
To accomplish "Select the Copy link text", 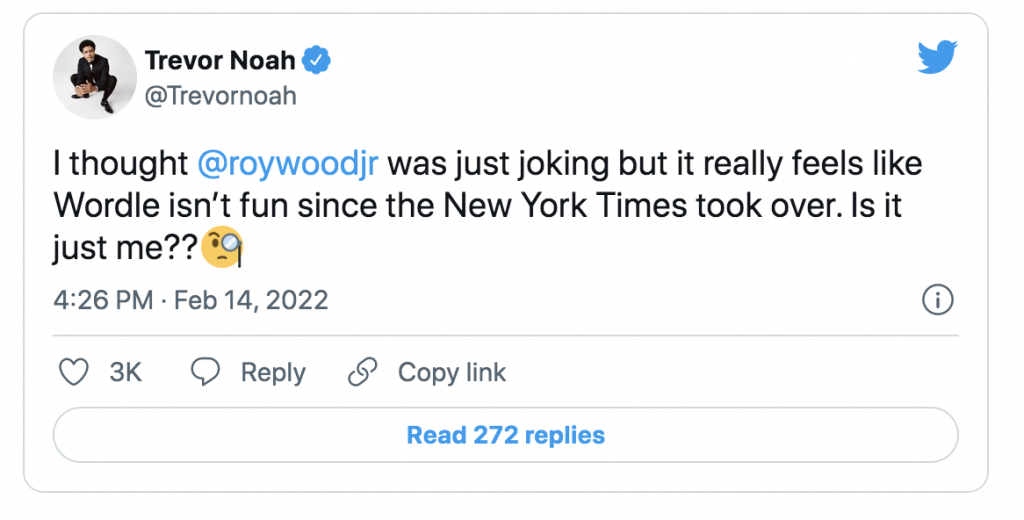I will click(452, 373).
